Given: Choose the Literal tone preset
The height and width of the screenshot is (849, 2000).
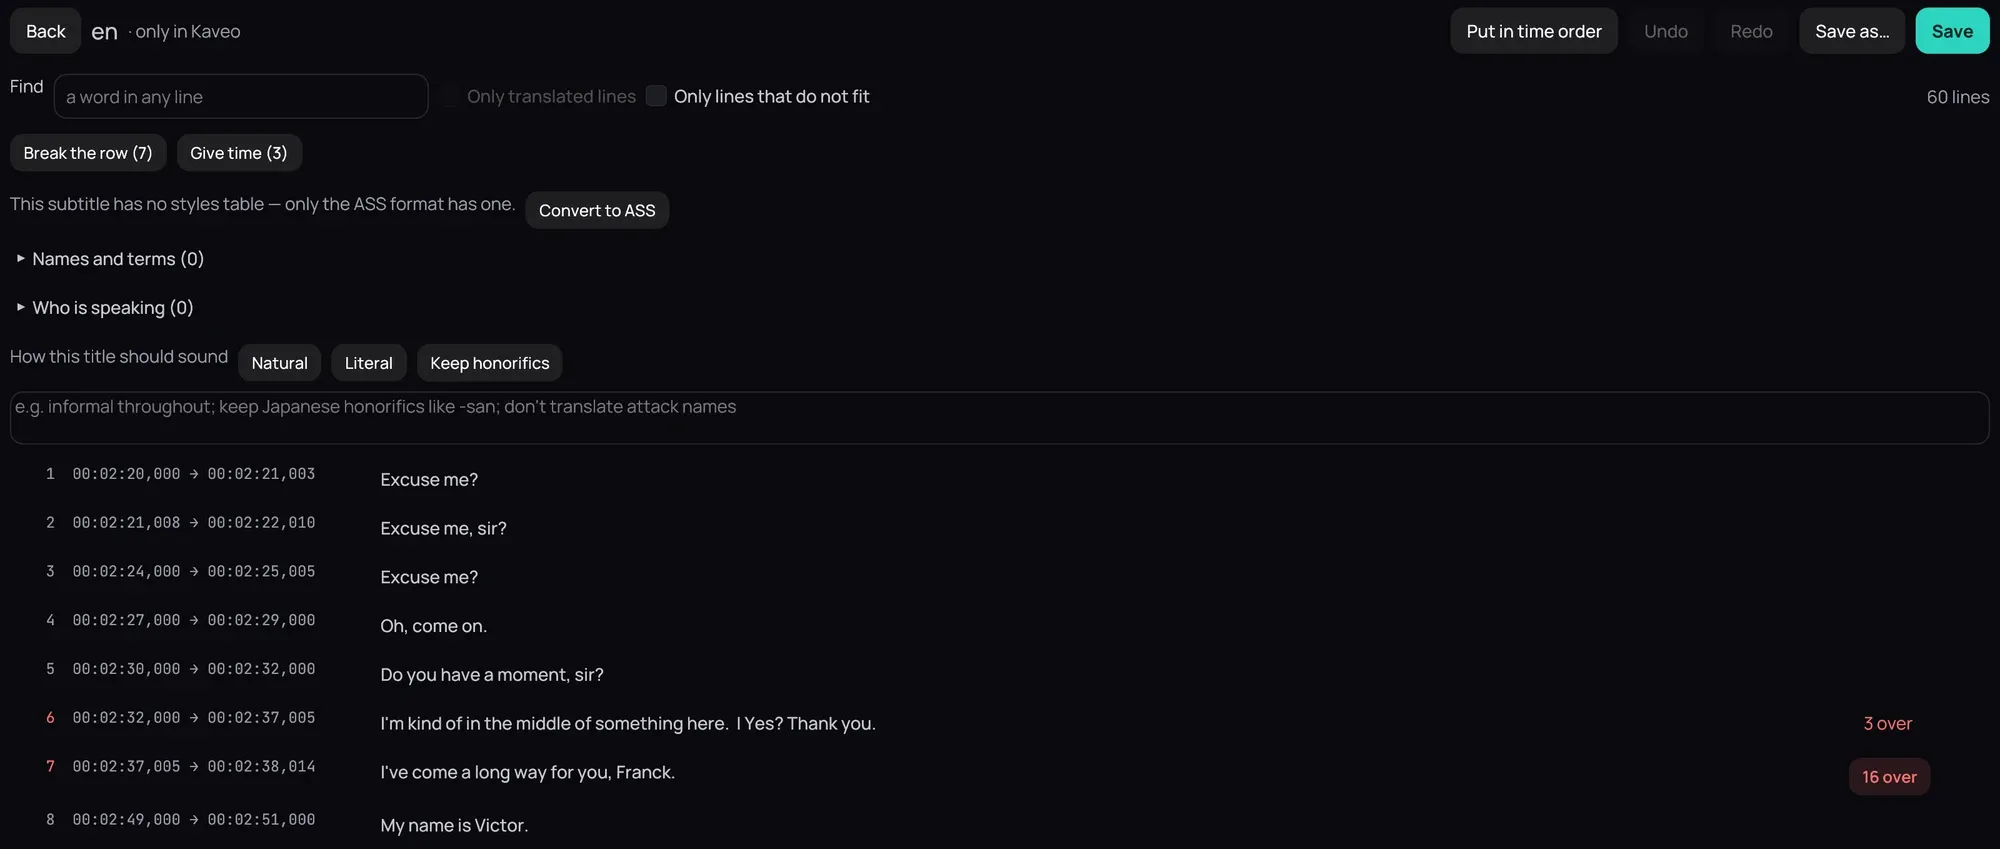Looking at the screenshot, I should [x=368, y=363].
